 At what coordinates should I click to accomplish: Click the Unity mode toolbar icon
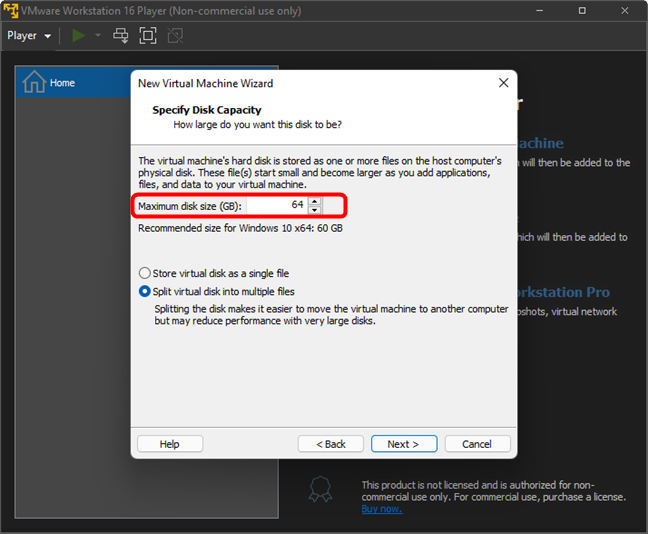[175, 36]
